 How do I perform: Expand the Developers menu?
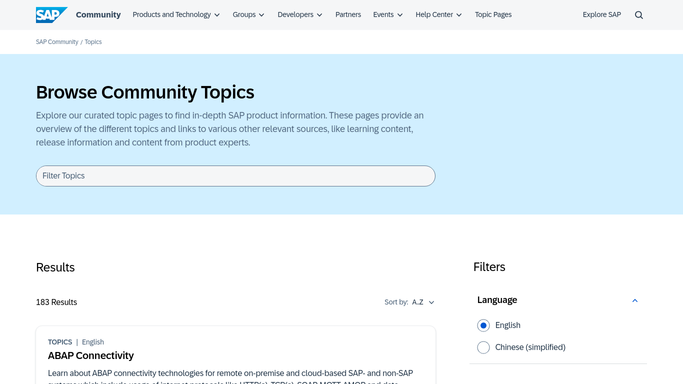click(x=300, y=15)
